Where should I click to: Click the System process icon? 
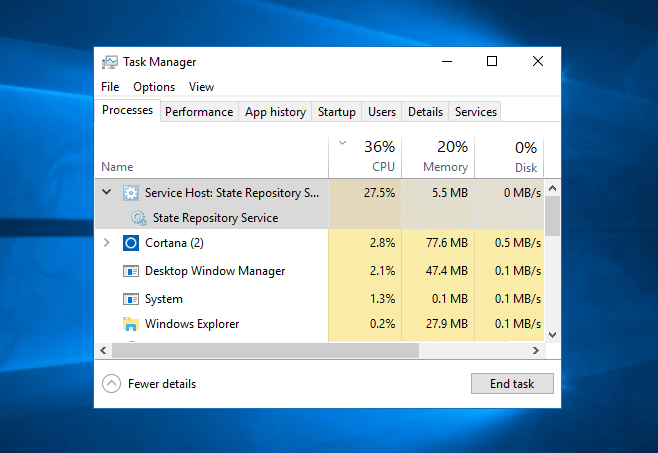[x=131, y=299]
